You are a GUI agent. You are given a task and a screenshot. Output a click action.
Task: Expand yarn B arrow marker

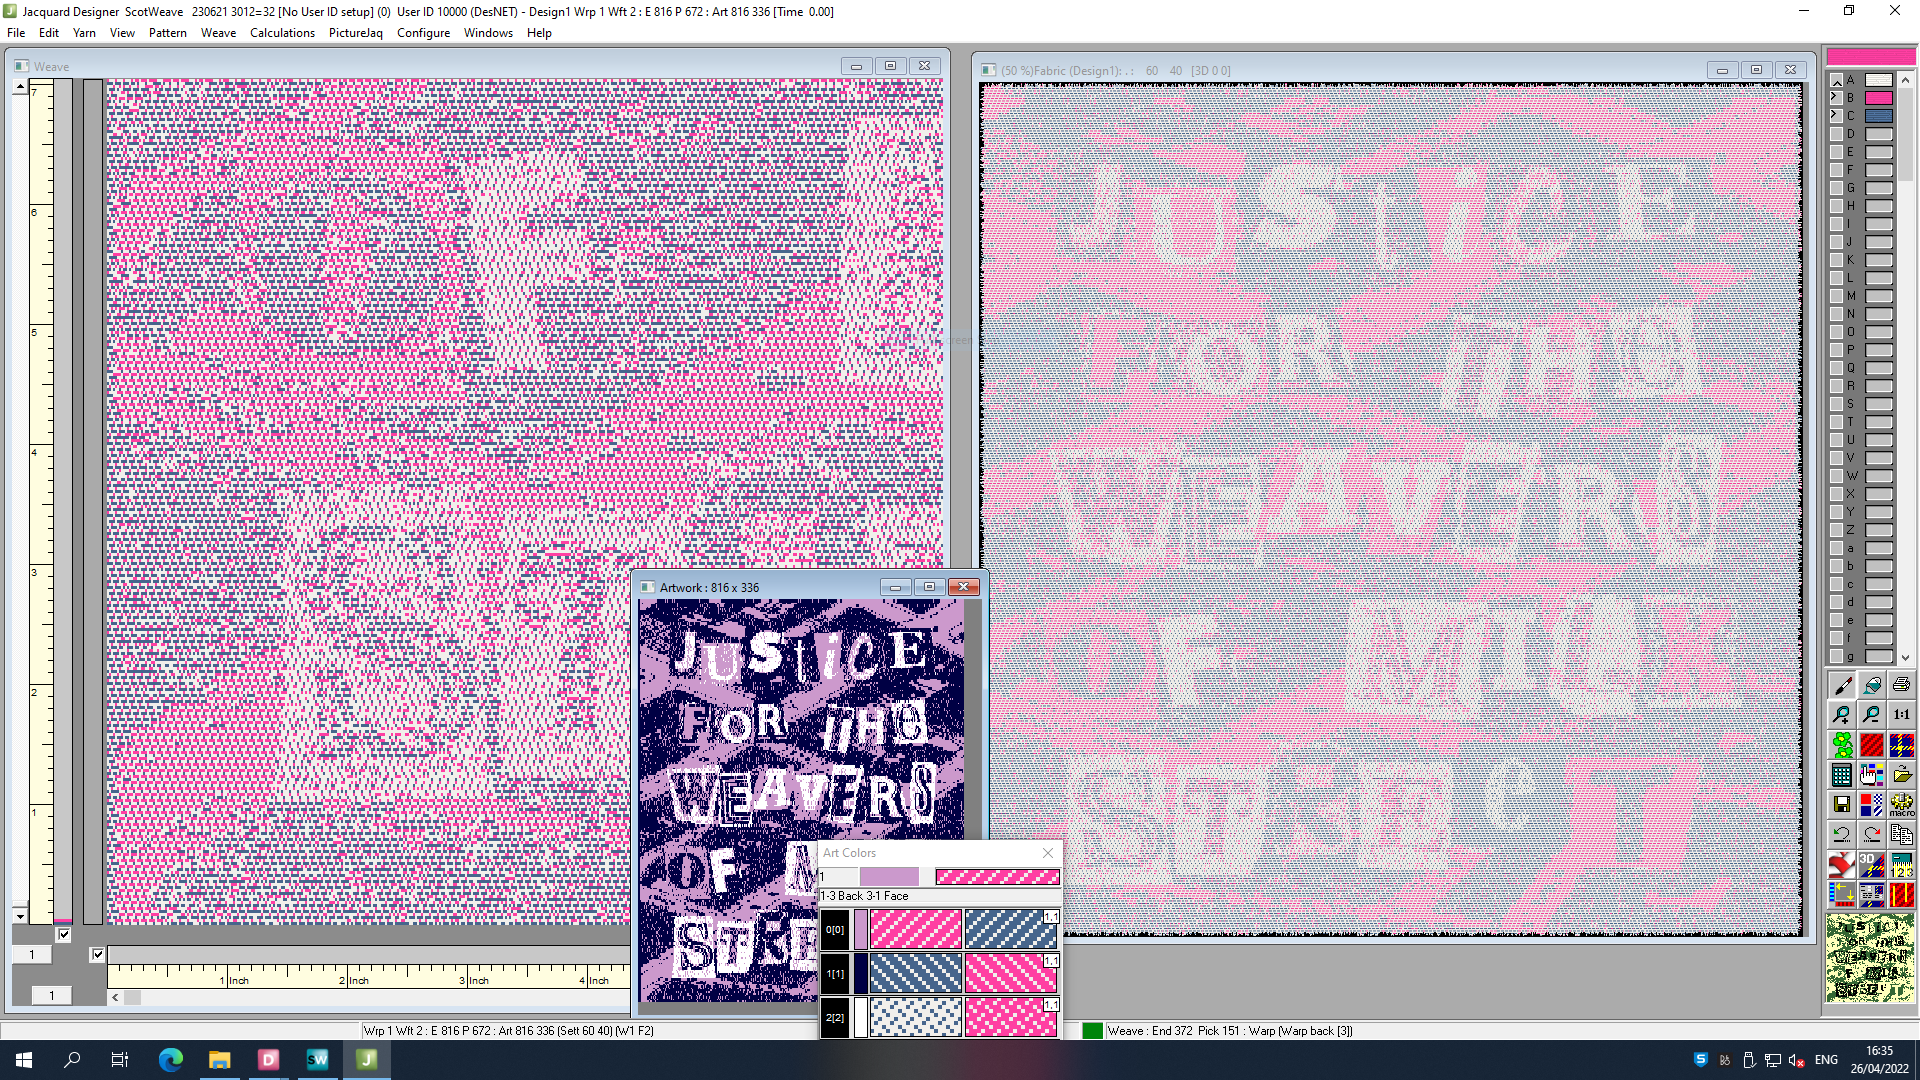(1835, 97)
